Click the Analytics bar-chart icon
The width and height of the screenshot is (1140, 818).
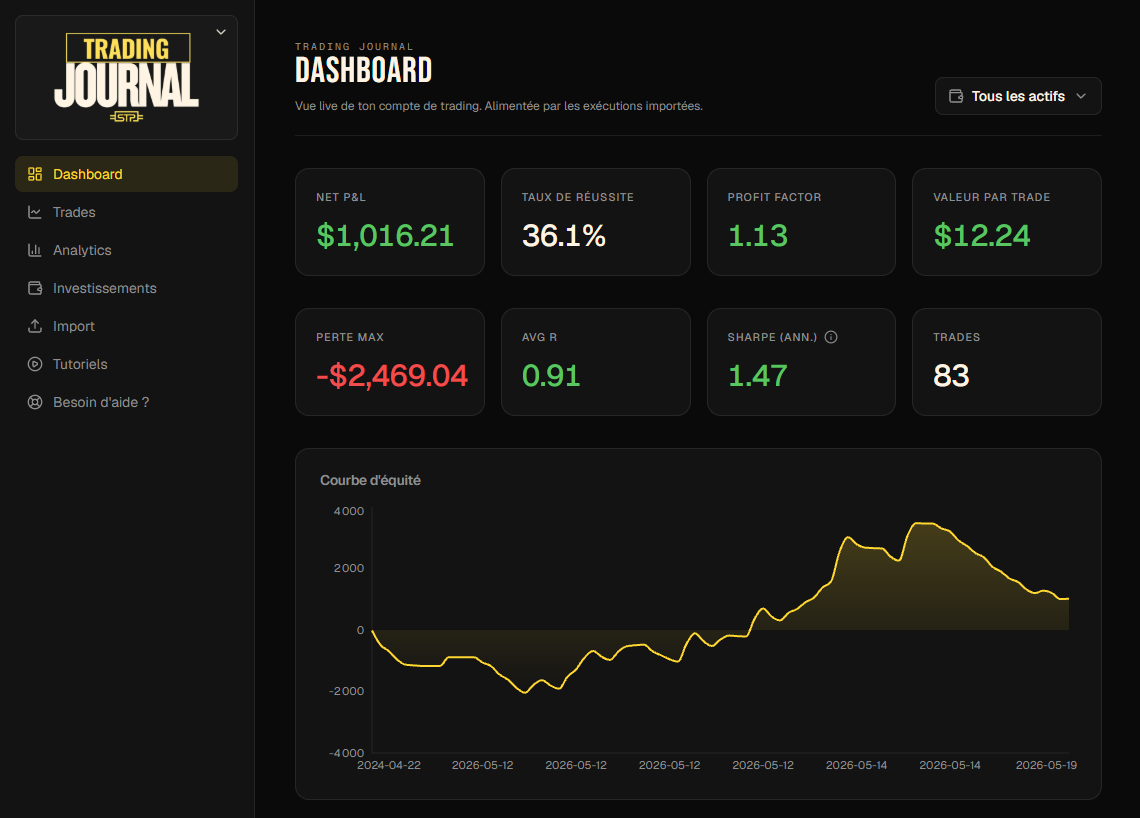point(35,250)
